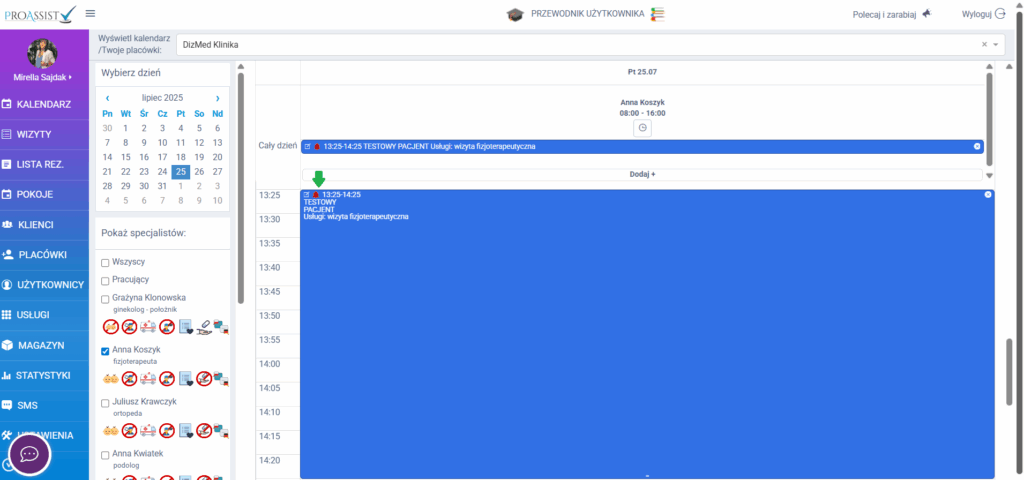
Task: Clear the selected facility with the x
Action: (983, 45)
